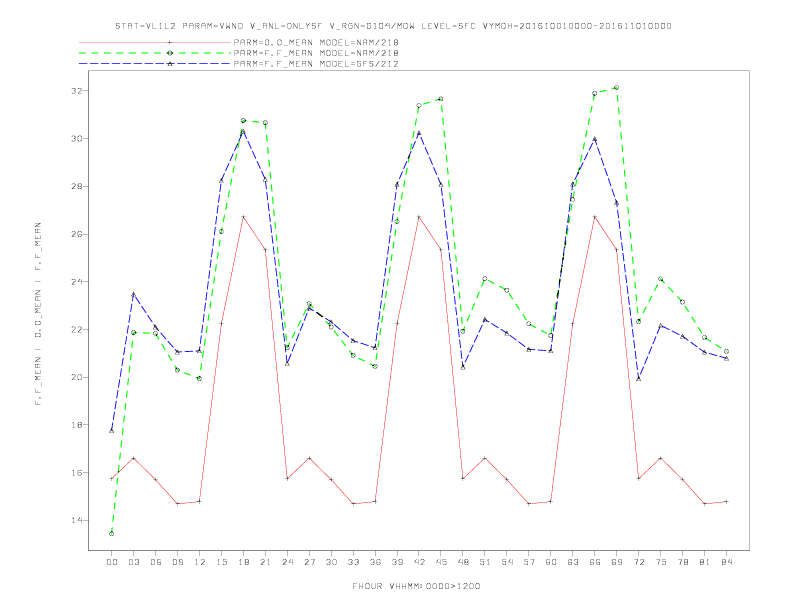The width and height of the screenshot is (792, 612).
Task: Click y-axis tick label 24
Action: pos(77,282)
